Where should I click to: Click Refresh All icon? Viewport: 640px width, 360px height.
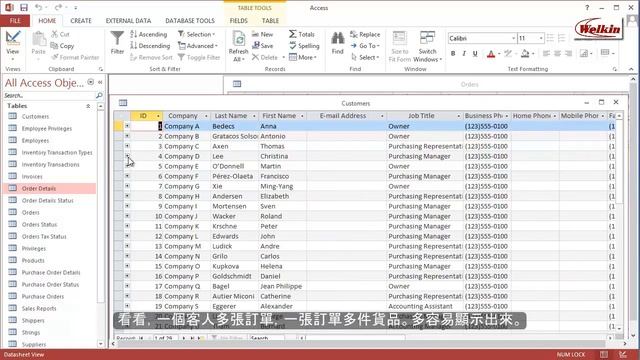click(238, 46)
